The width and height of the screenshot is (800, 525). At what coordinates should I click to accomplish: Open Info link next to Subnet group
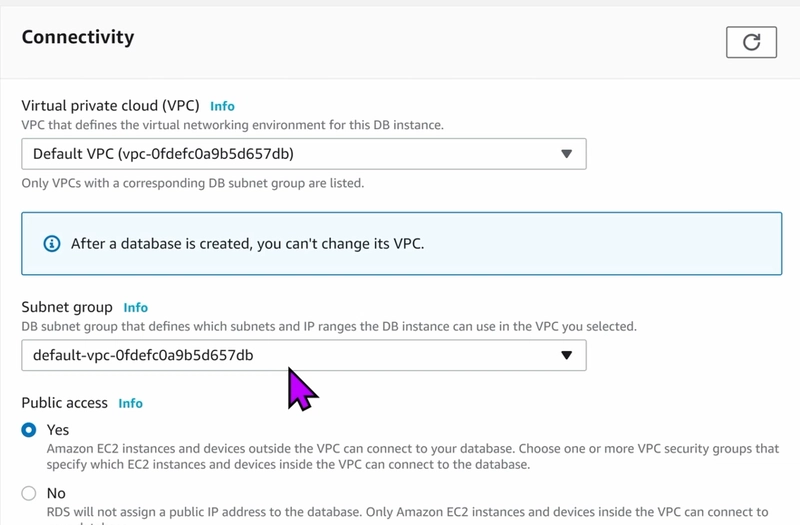[x=136, y=308]
